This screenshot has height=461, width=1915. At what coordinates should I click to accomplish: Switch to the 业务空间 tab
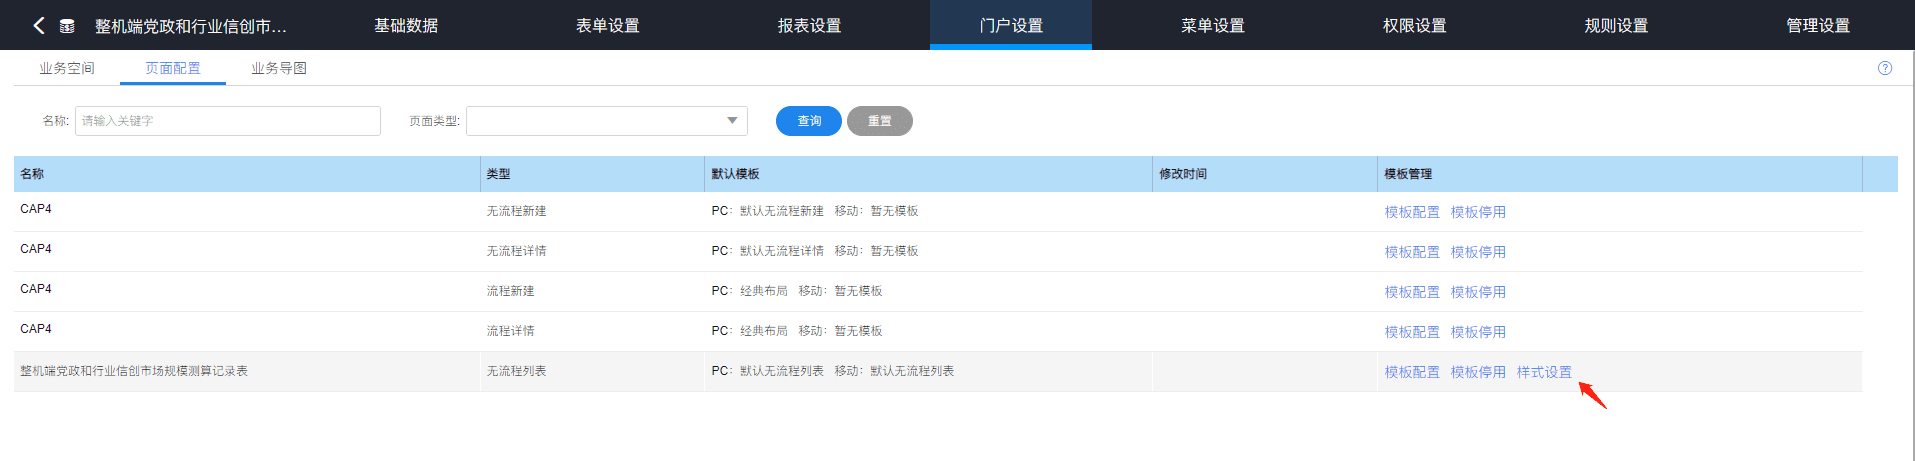67,68
